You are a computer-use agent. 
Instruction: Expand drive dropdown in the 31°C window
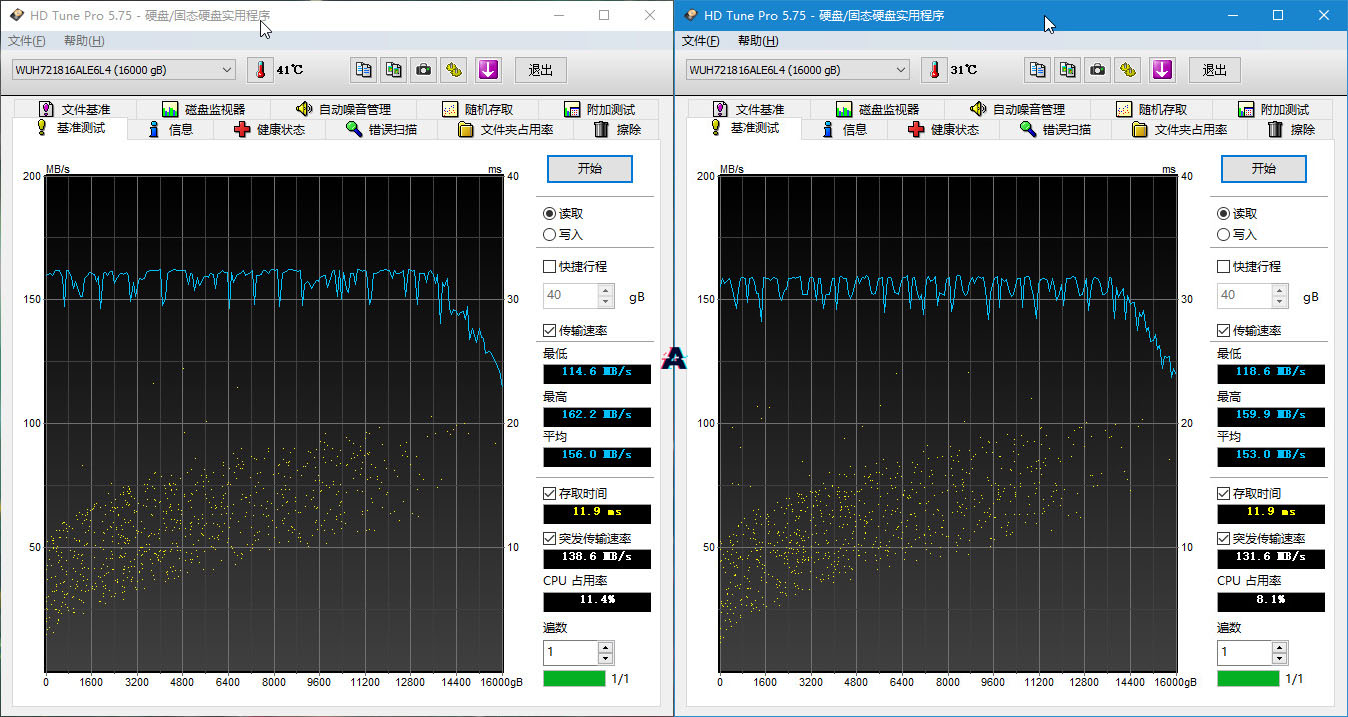coord(900,70)
